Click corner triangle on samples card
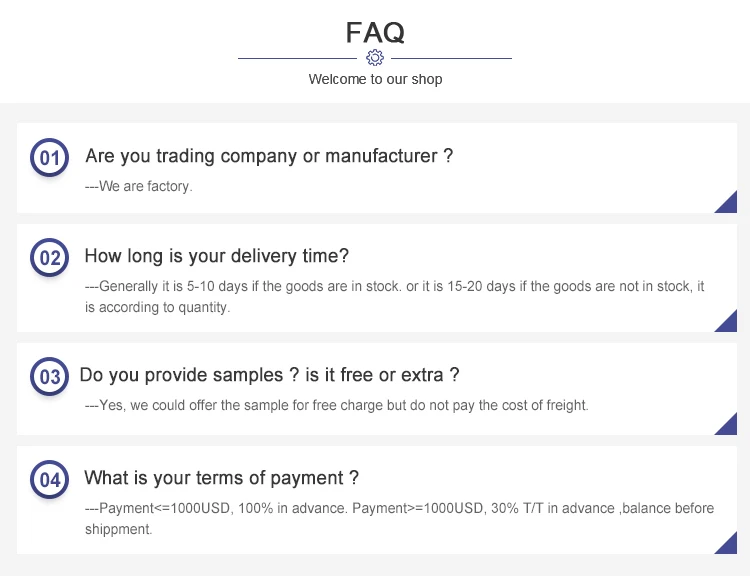Screen dimensions: 750x576 coord(729,426)
